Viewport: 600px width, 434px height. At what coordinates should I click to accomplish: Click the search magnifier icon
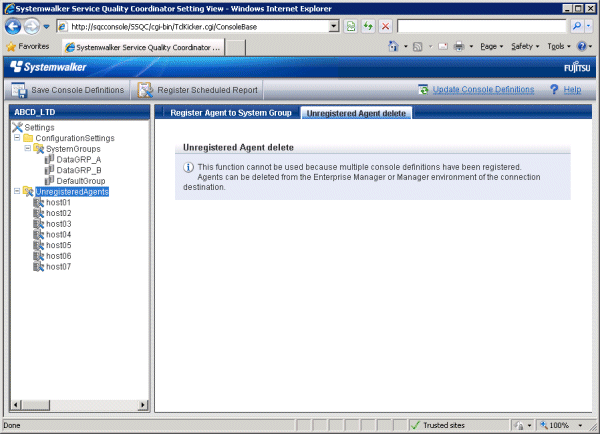pyautogui.click(x=576, y=26)
